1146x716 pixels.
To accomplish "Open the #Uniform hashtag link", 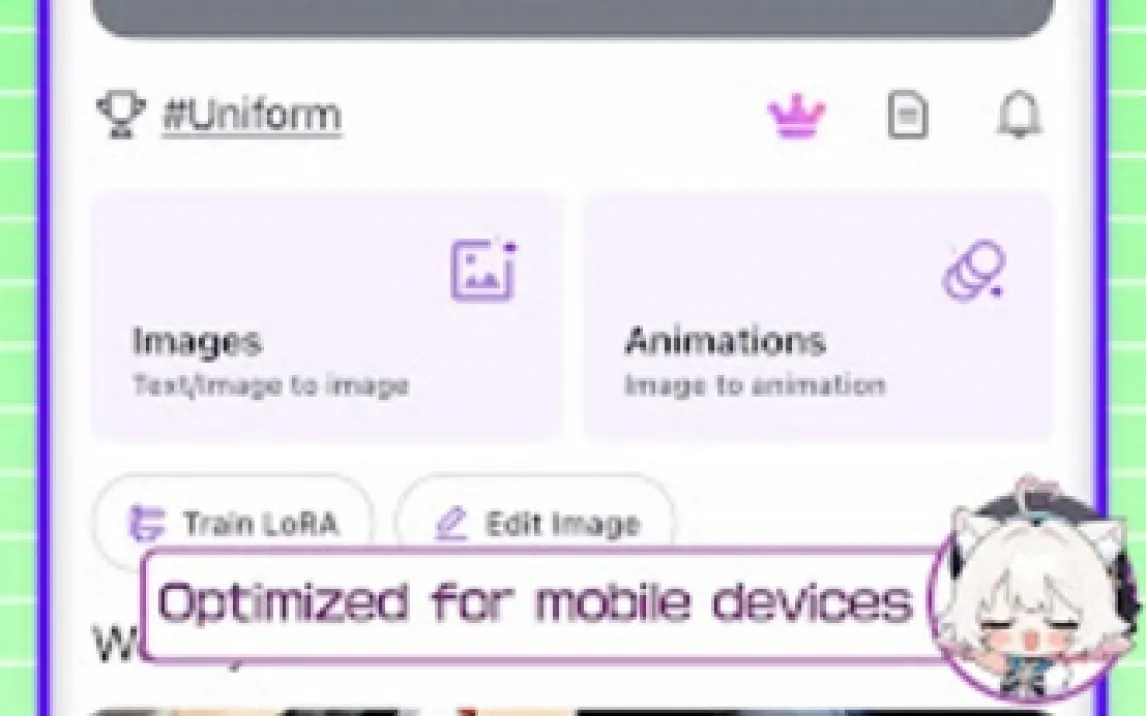I will click(x=251, y=115).
